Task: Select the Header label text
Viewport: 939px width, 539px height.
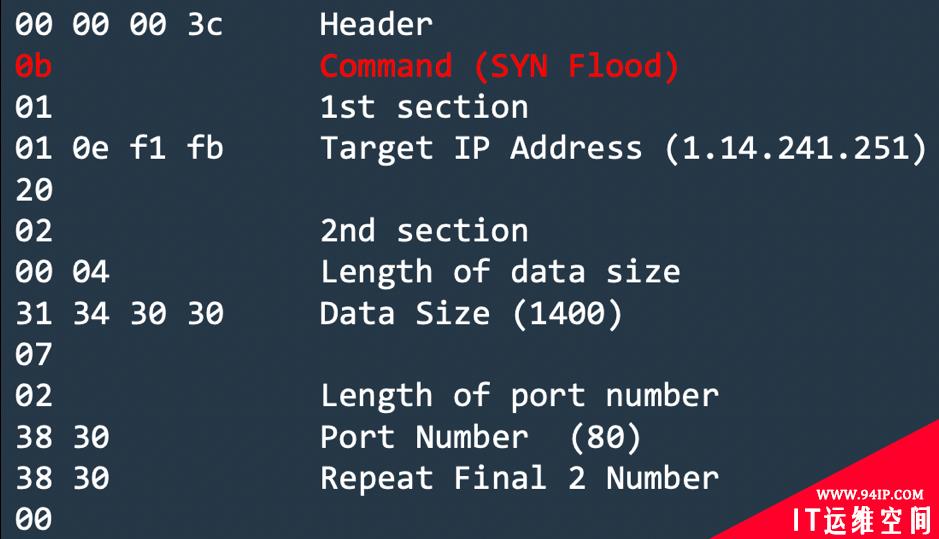Action: (376, 25)
